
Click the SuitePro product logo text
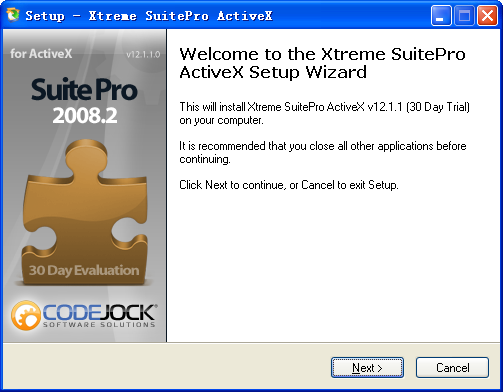pyautogui.click(x=84, y=90)
